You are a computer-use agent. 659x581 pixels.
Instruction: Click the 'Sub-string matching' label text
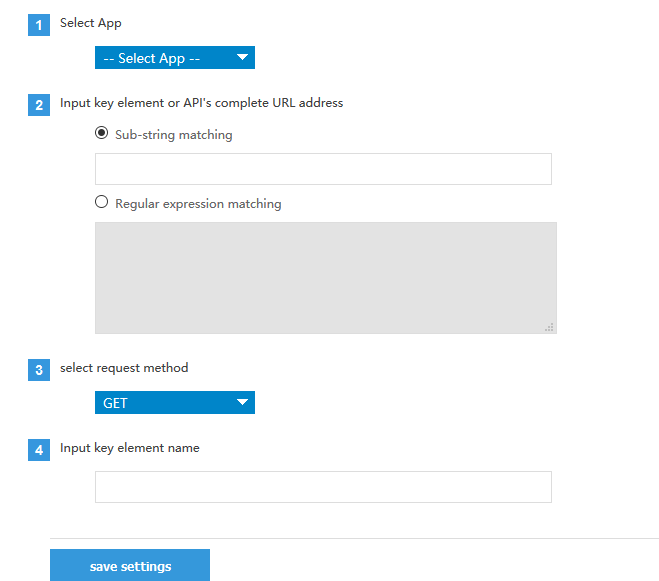(173, 135)
